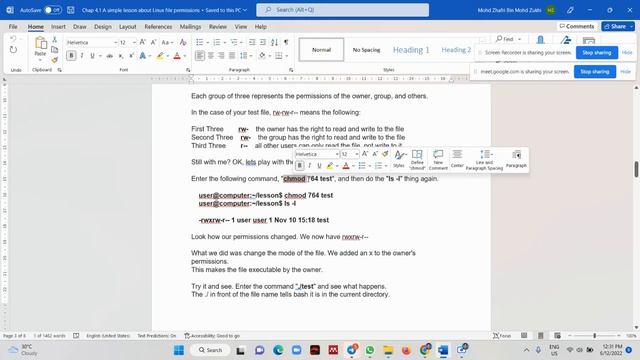Screen dimensions: 640x360
Task: Open Borders dropdown in Paragraph group
Action: [x=287, y=56]
